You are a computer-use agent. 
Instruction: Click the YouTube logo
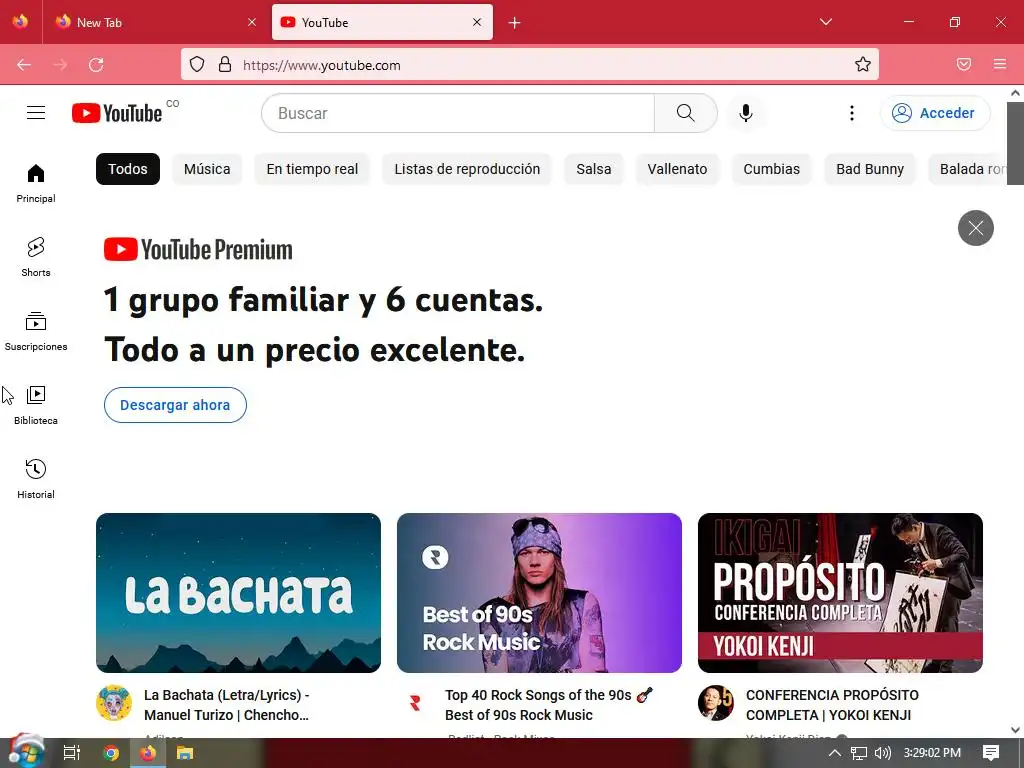(x=117, y=113)
